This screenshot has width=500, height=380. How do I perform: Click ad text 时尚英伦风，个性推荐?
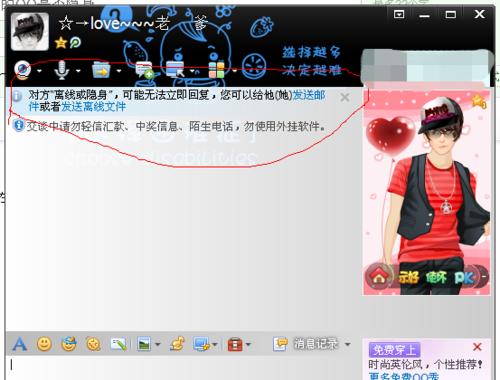(425, 365)
